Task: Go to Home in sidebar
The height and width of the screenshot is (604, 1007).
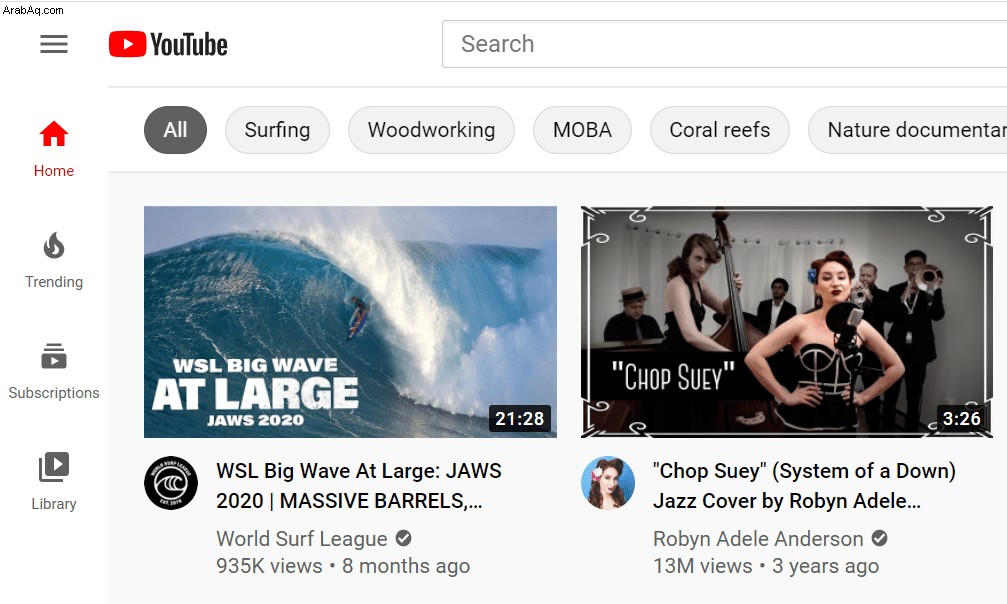Action: coord(54,150)
